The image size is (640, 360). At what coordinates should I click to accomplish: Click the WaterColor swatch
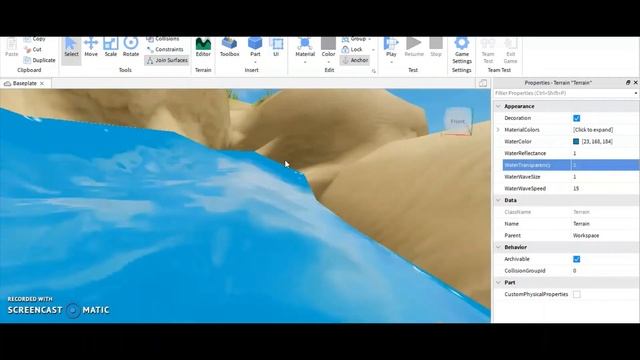pyautogui.click(x=576, y=142)
